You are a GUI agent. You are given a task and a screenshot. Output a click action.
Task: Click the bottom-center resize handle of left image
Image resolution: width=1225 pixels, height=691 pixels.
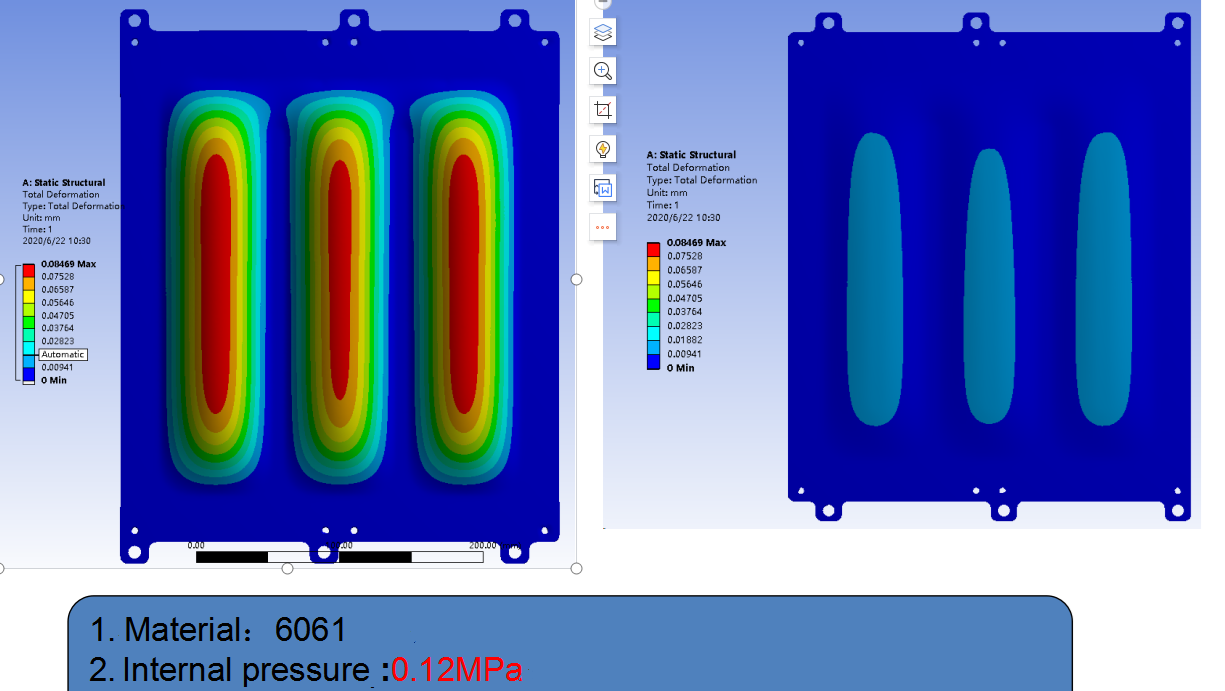tap(288, 568)
